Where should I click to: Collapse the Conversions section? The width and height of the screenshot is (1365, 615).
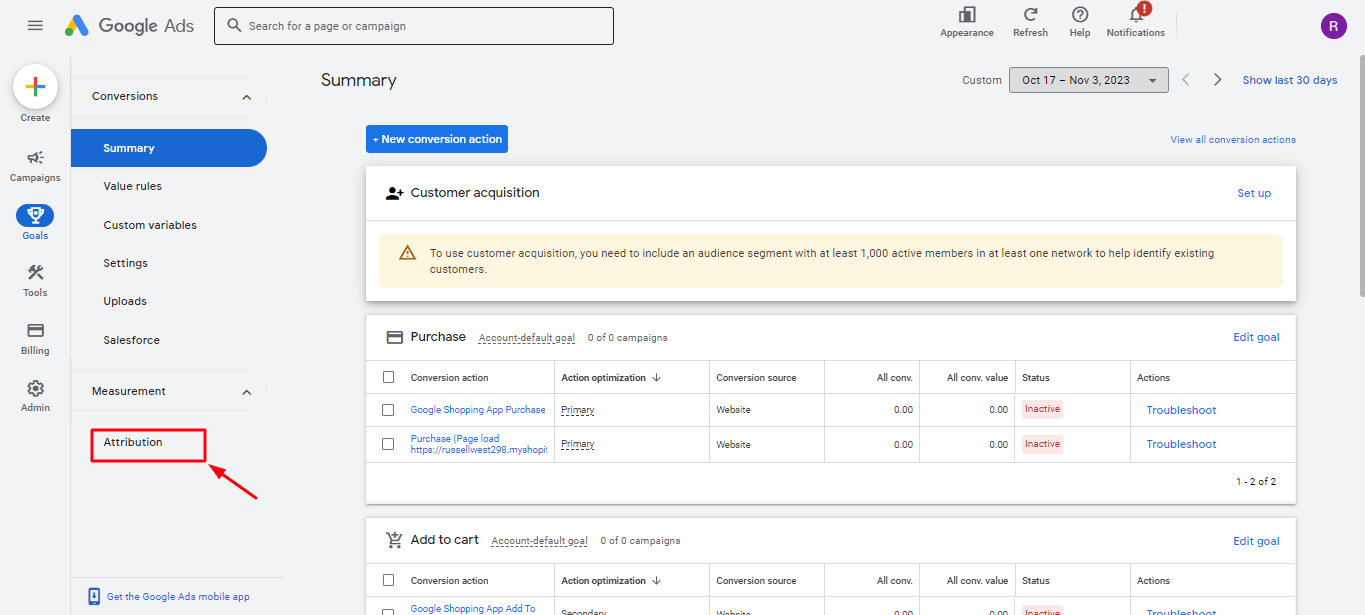tap(247, 97)
